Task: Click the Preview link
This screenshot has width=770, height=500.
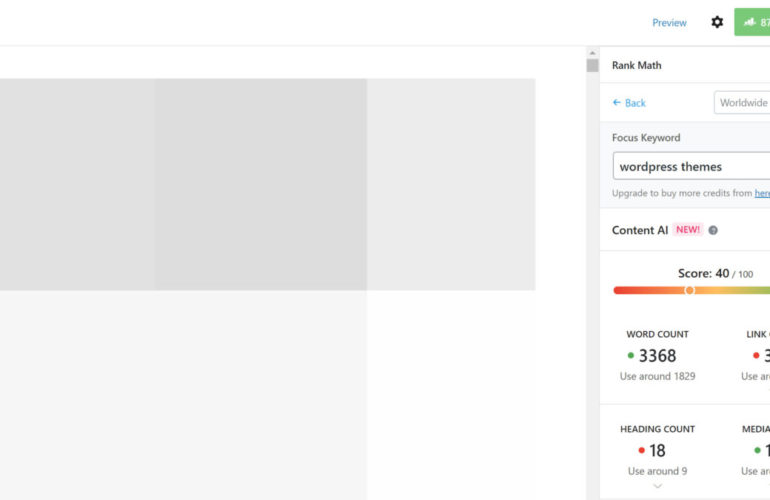Action: pos(669,23)
